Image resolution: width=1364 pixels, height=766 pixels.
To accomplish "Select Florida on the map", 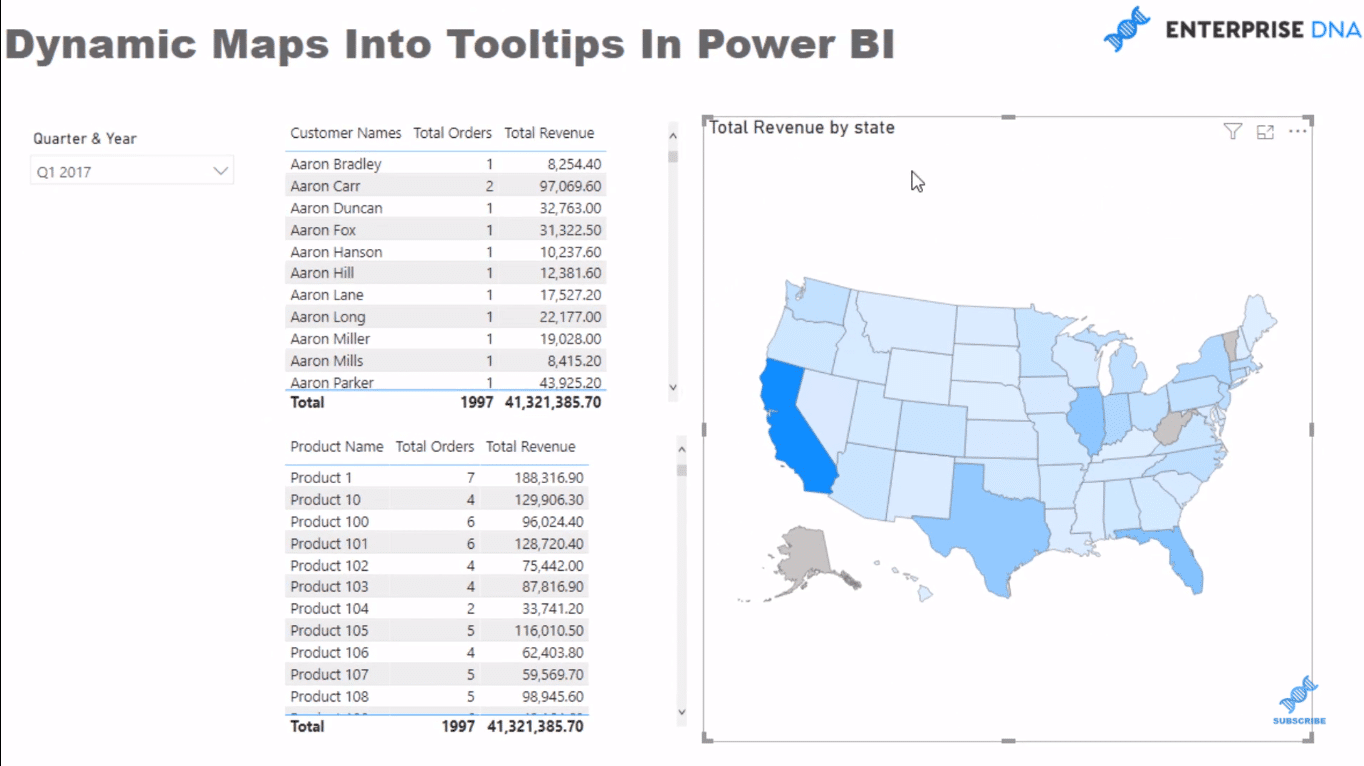I will tap(1187, 562).
